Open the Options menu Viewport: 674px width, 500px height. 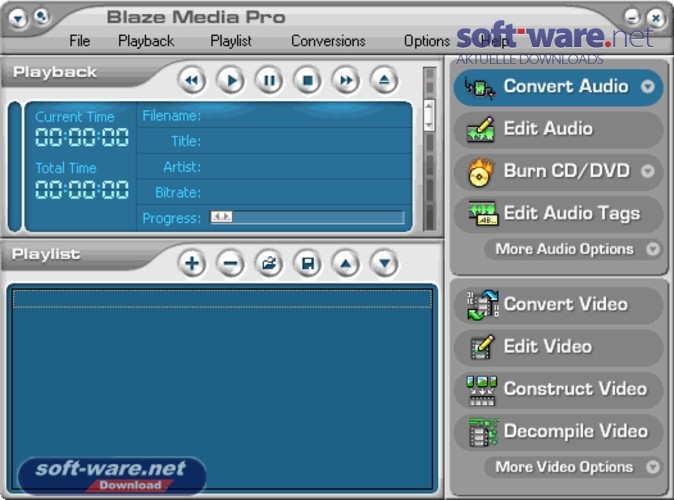coord(427,41)
